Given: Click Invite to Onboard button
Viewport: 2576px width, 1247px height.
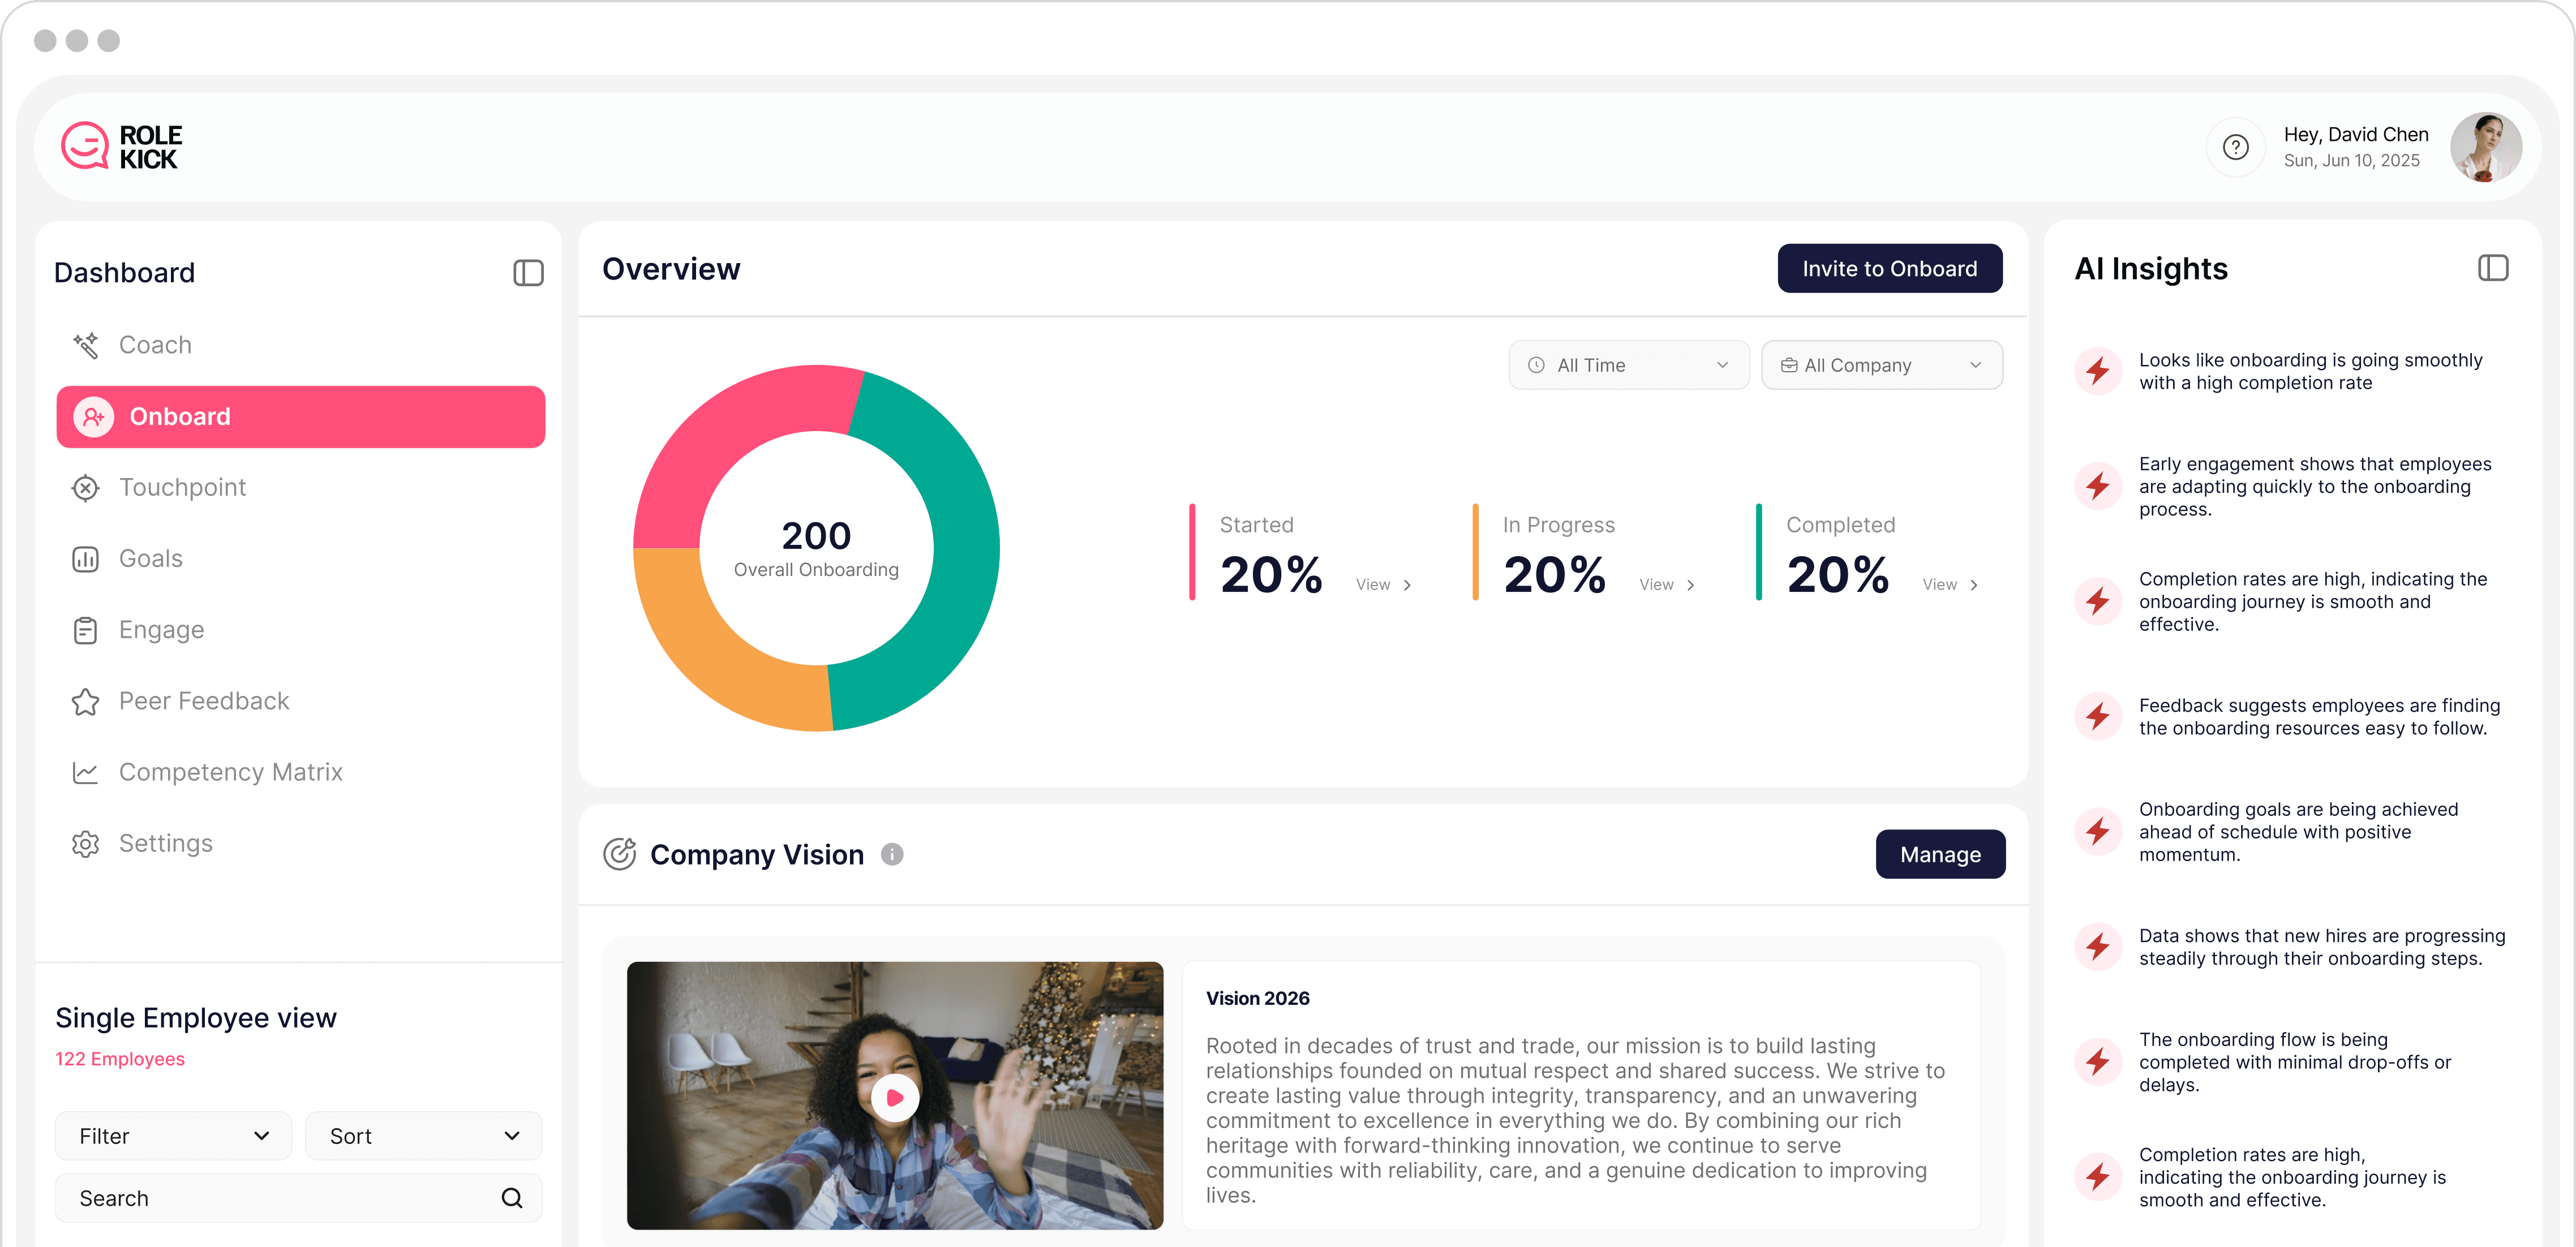Looking at the screenshot, I should coord(1889,269).
